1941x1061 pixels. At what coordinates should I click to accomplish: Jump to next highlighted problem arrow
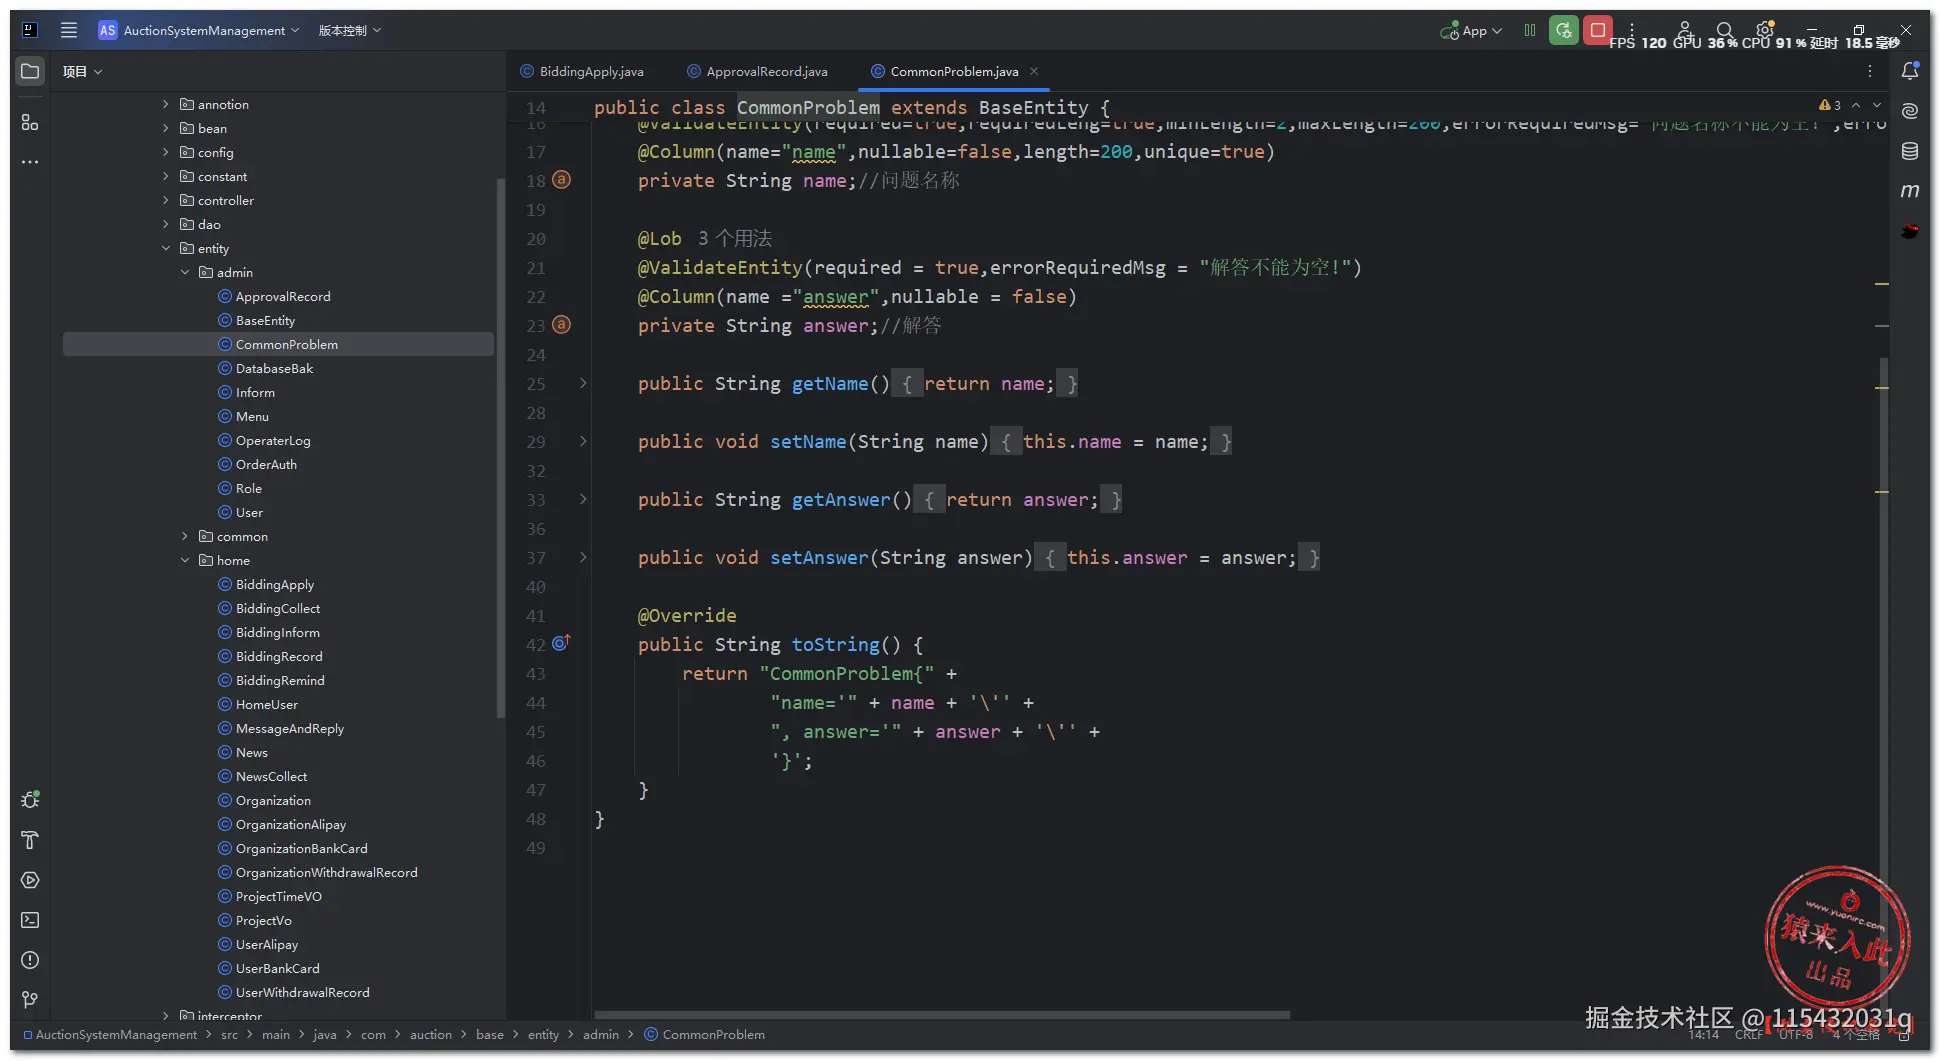(x=1877, y=105)
